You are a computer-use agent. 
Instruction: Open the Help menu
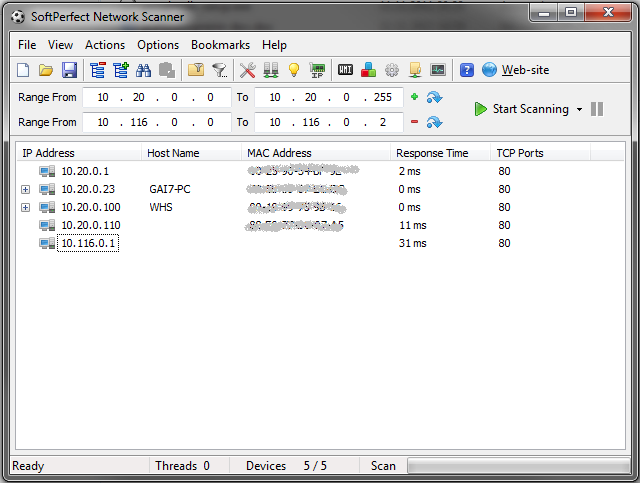click(x=274, y=45)
